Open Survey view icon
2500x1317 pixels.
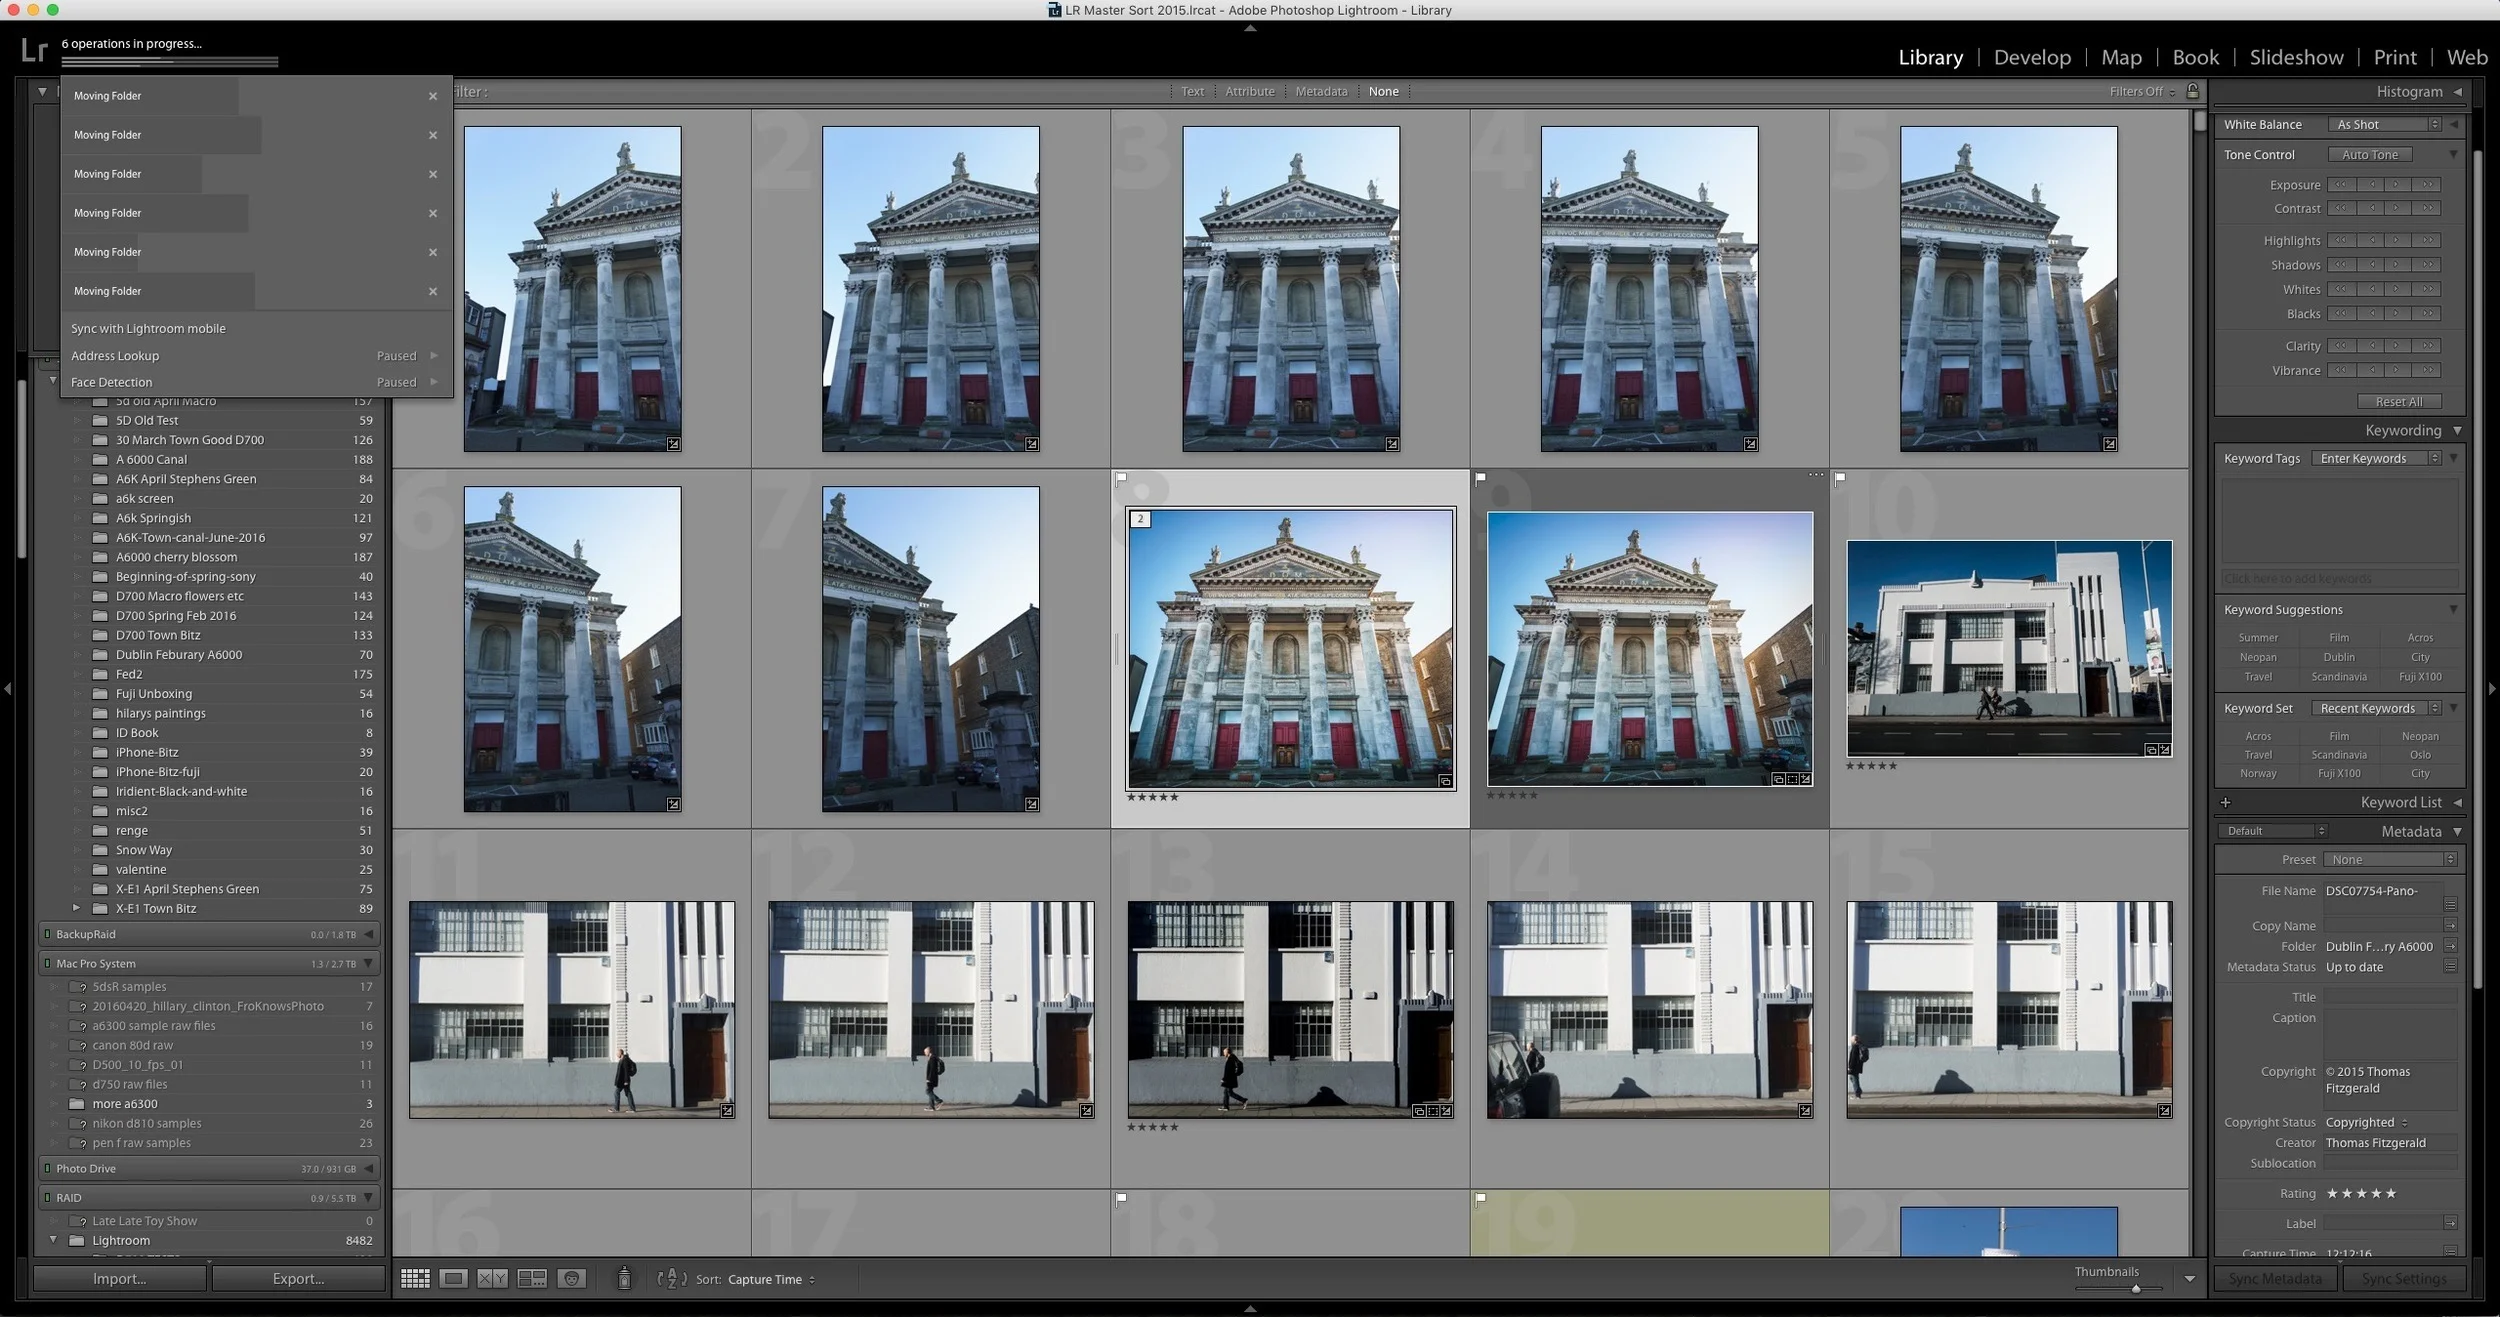pyautogui.click(x=532, y=1279)
